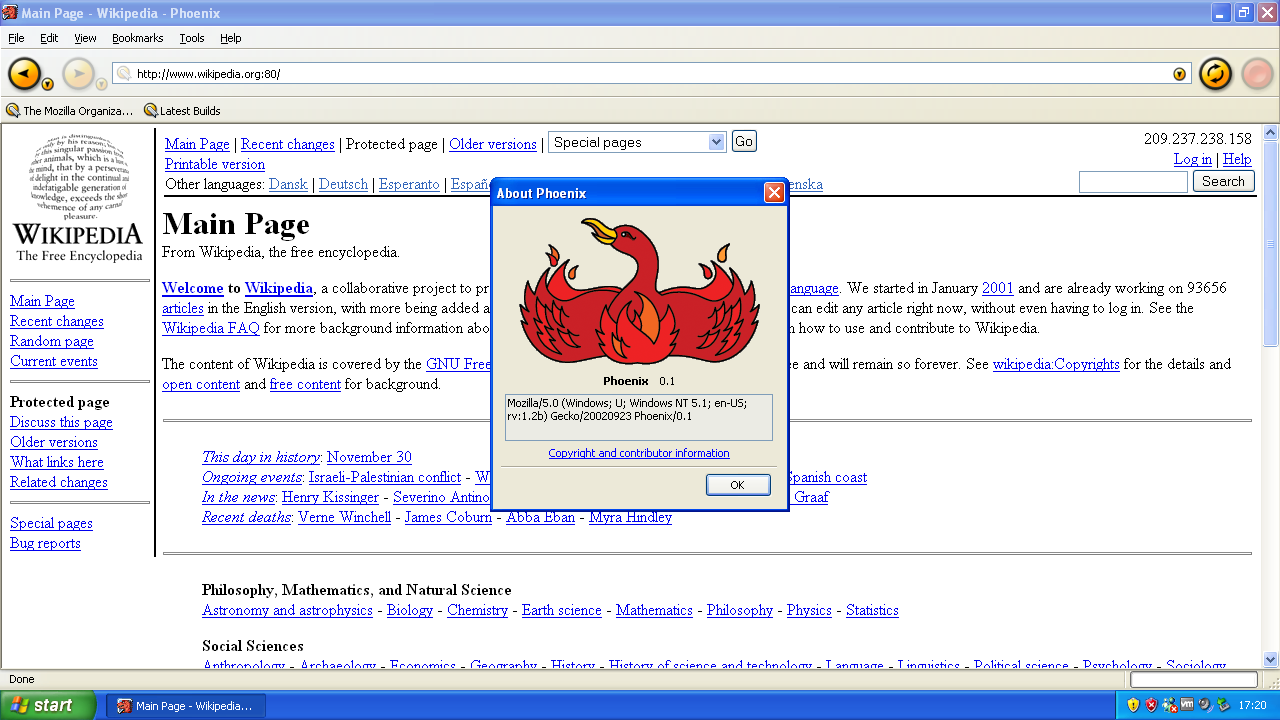Expand the Special pages combo box

[716, 142]
